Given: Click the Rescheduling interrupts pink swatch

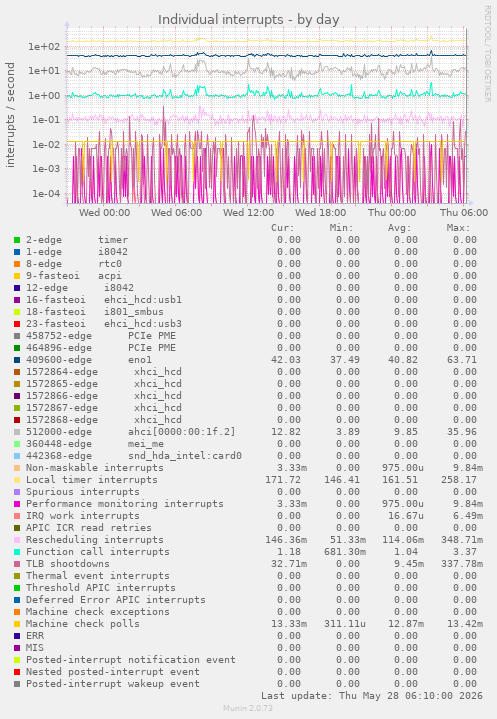Looking at the screenshot, I should (x=17, y=540).
